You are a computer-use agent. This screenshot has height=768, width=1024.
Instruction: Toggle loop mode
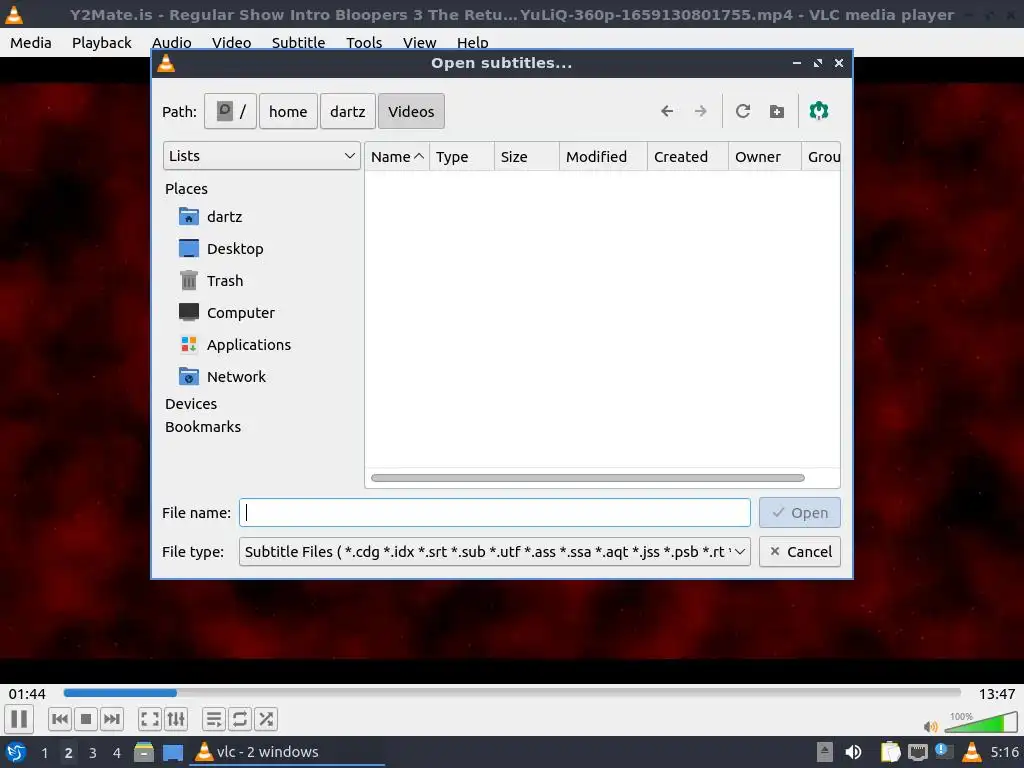(240, 719)
